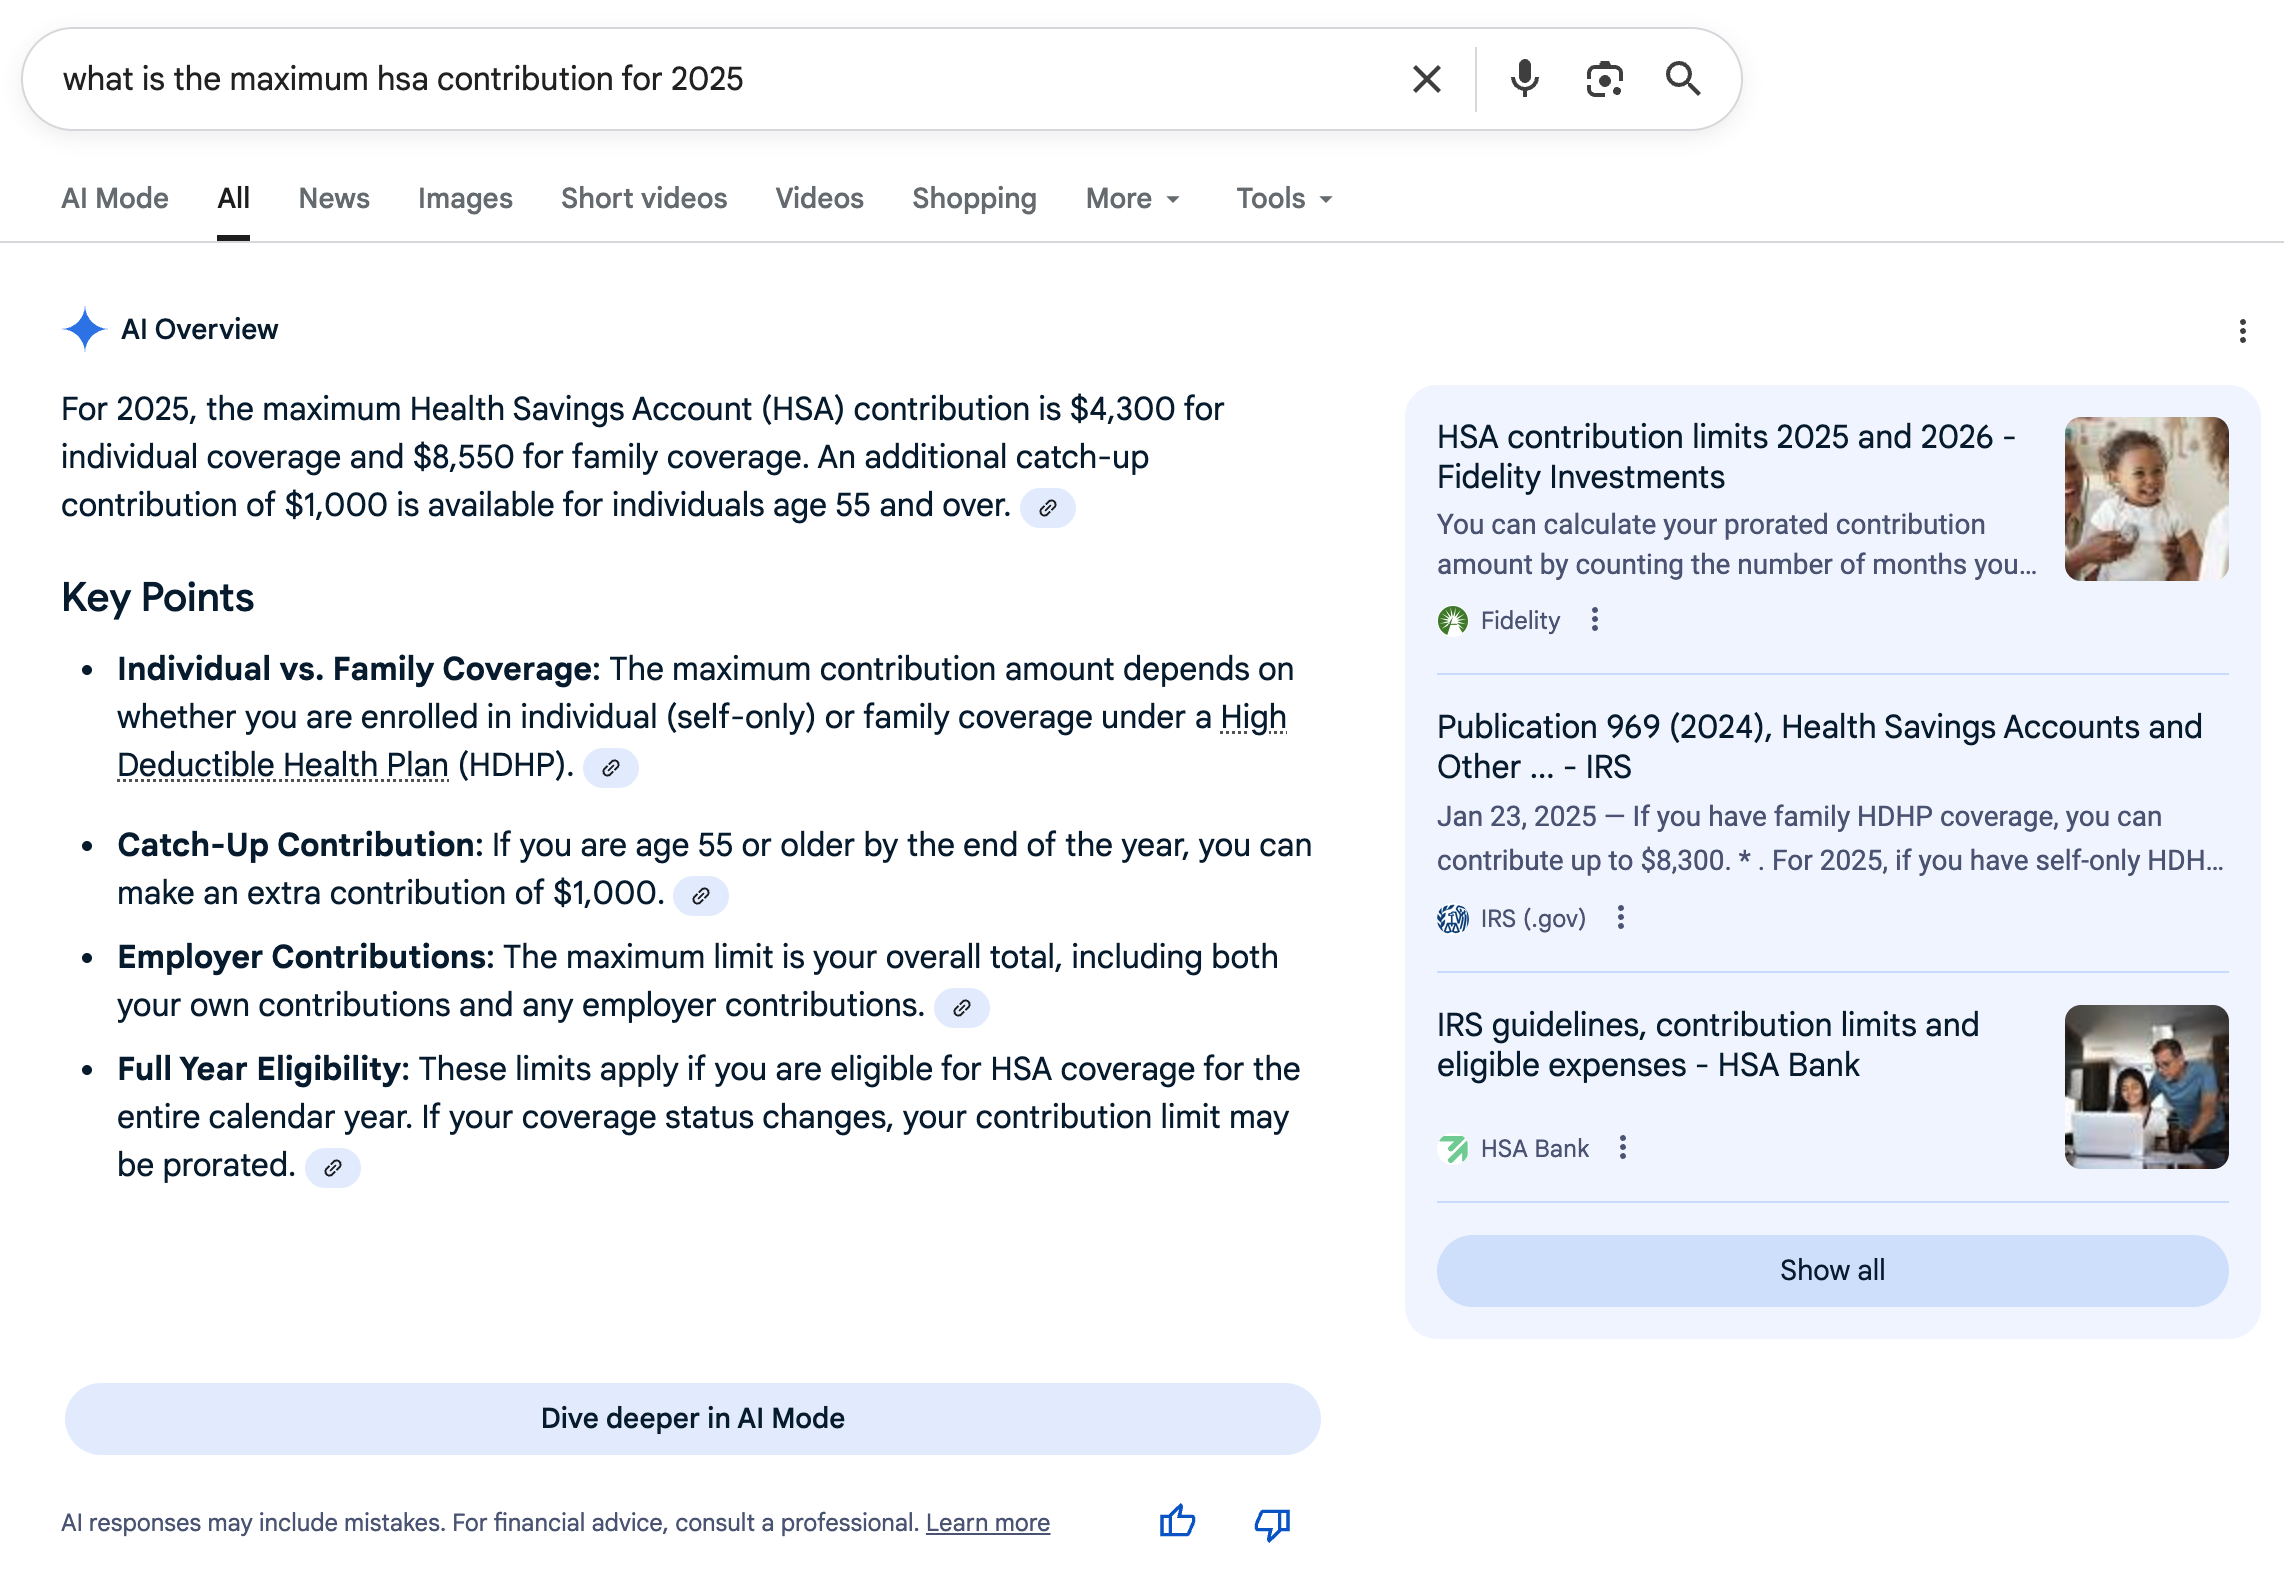Click thumbs up feedback icon
Image resolution: width=2284 pixels, height=1572 pixels.
(x=1178, y=1522)
